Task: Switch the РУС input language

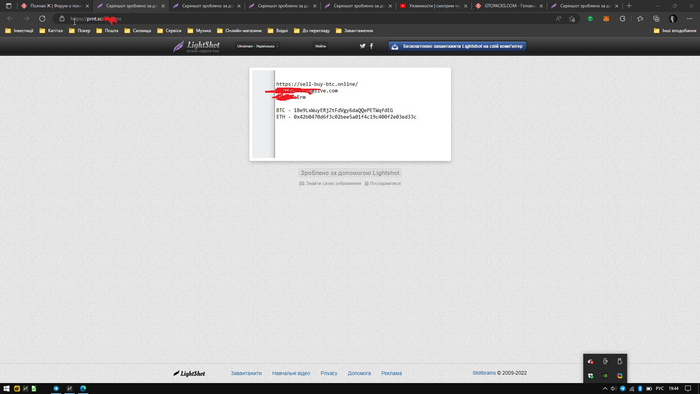Action: click(659, 389)
